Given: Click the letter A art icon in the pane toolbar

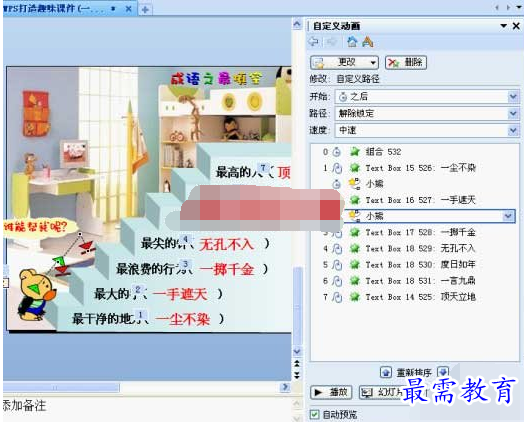Looking at the screenshot, I should click(x=368, y=42).
